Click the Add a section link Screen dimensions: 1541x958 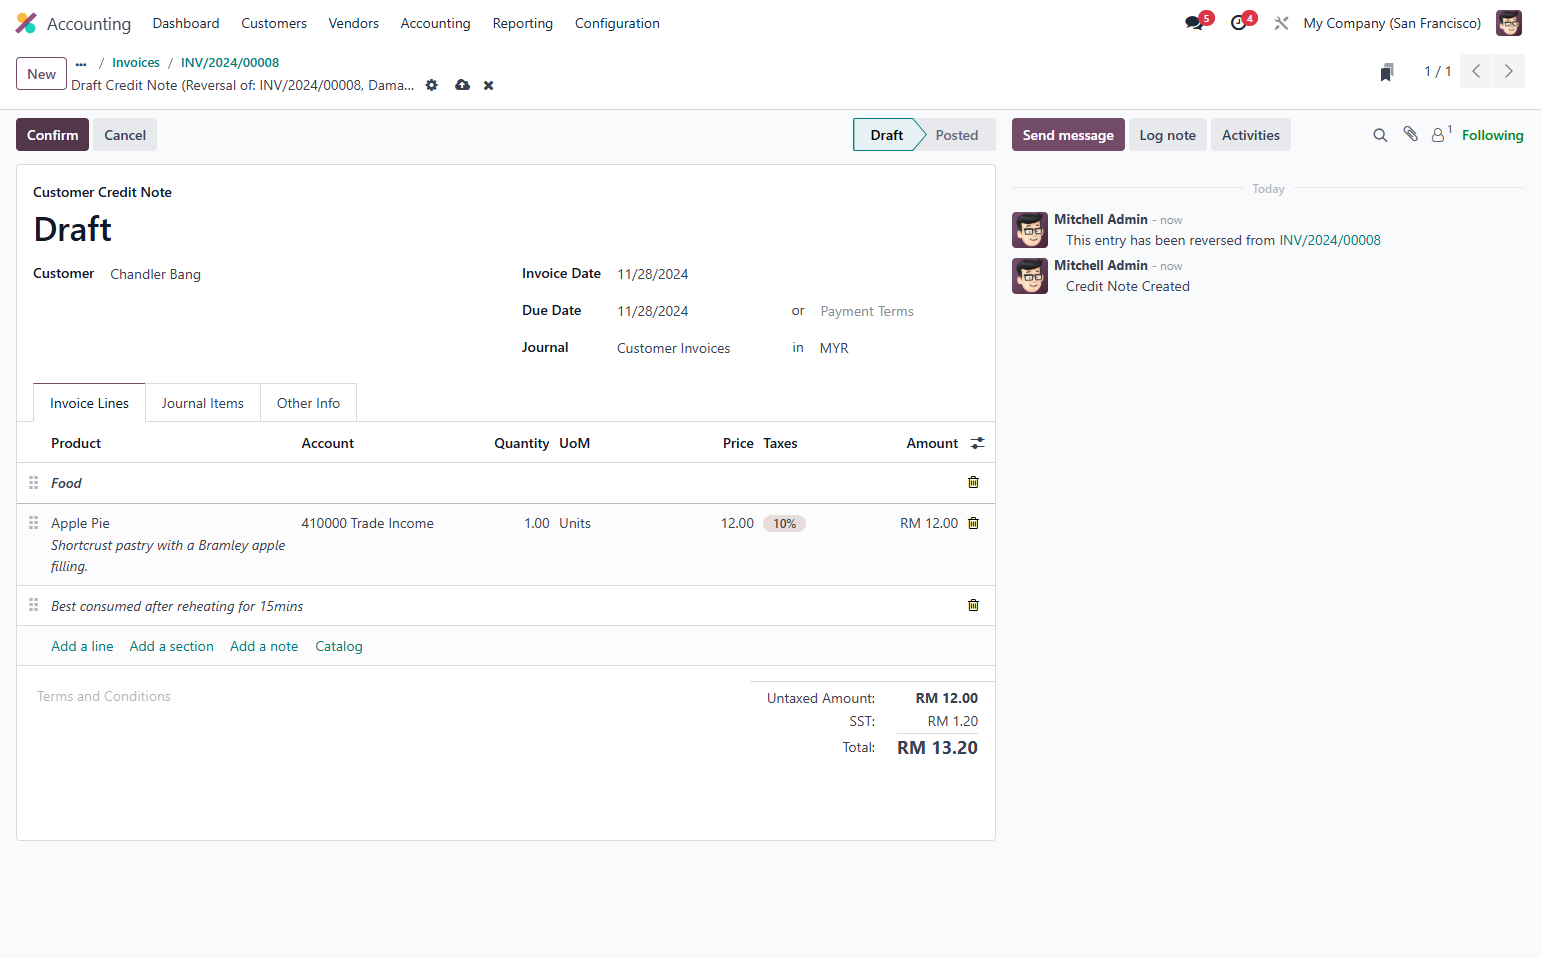point(172,646)
